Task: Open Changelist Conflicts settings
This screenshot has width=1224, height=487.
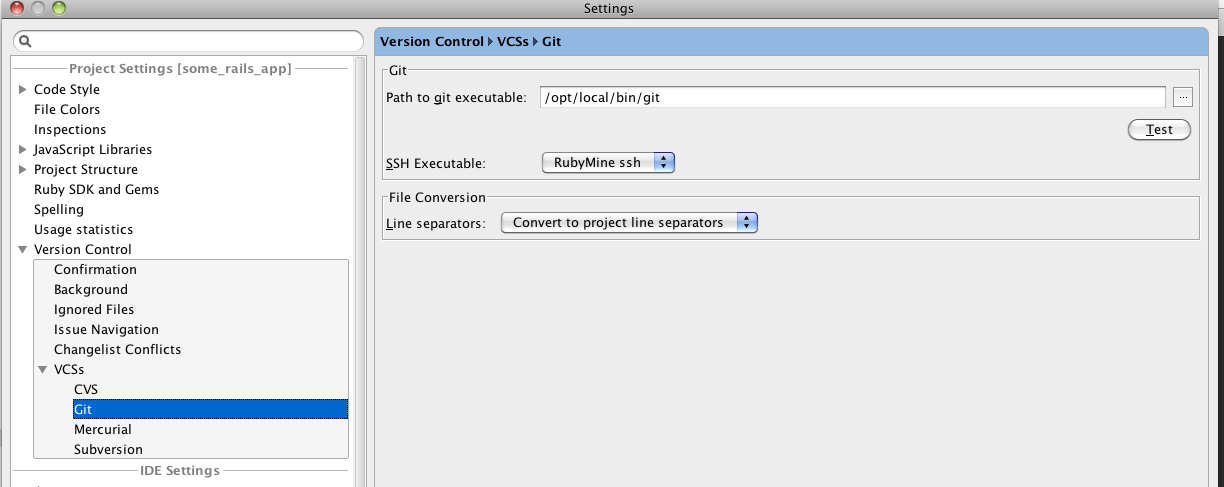Action: [x=117, y=349]
